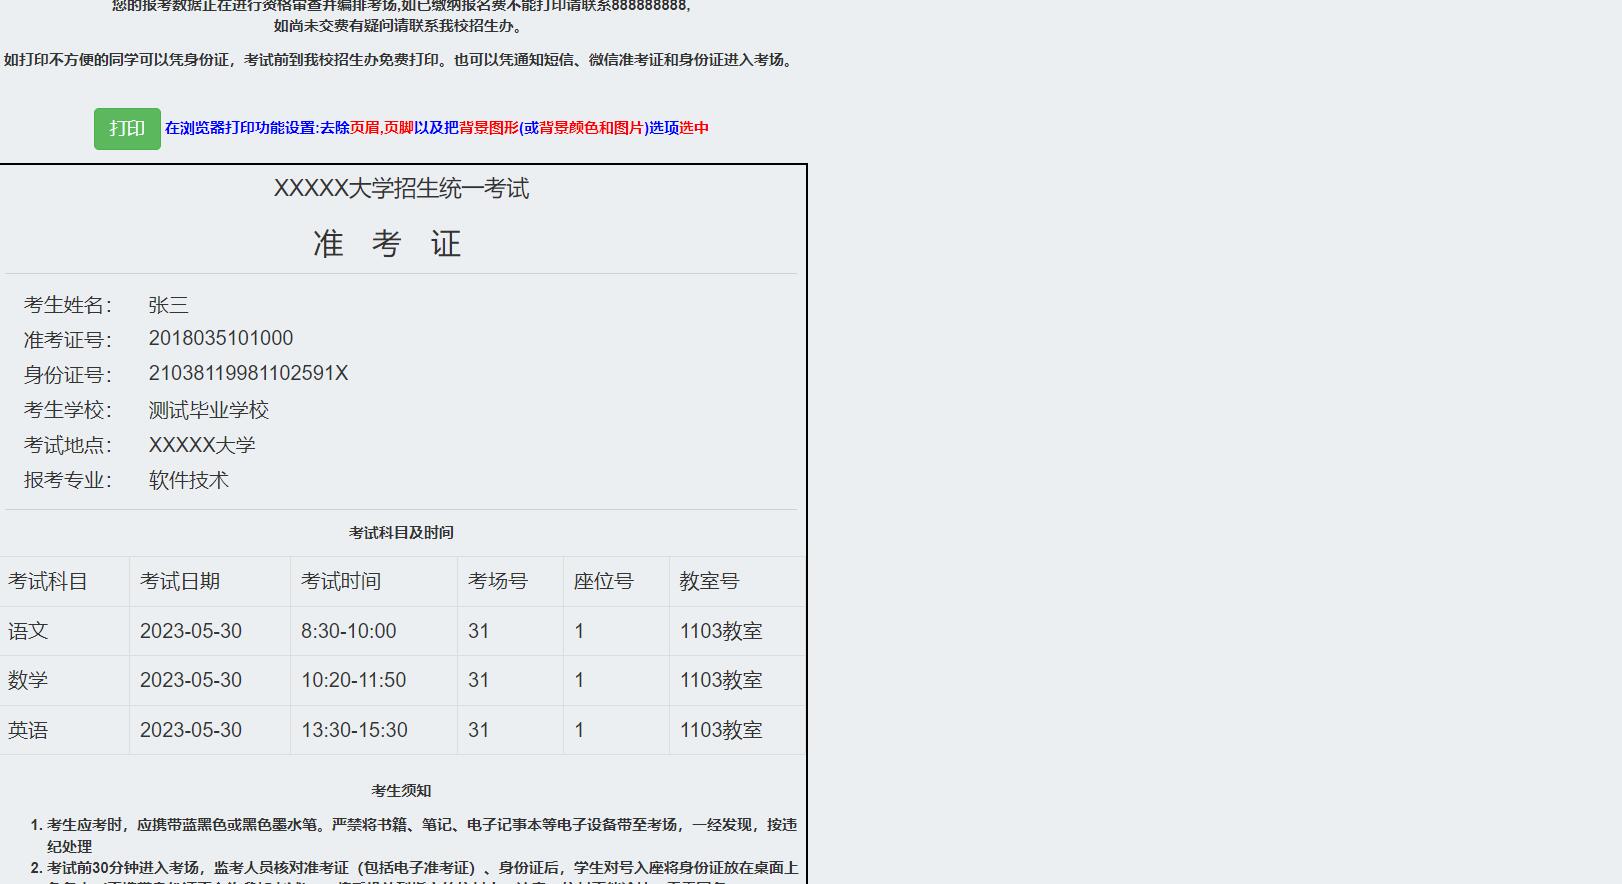Click room number 31 in 语文 row

coord(479,631)
